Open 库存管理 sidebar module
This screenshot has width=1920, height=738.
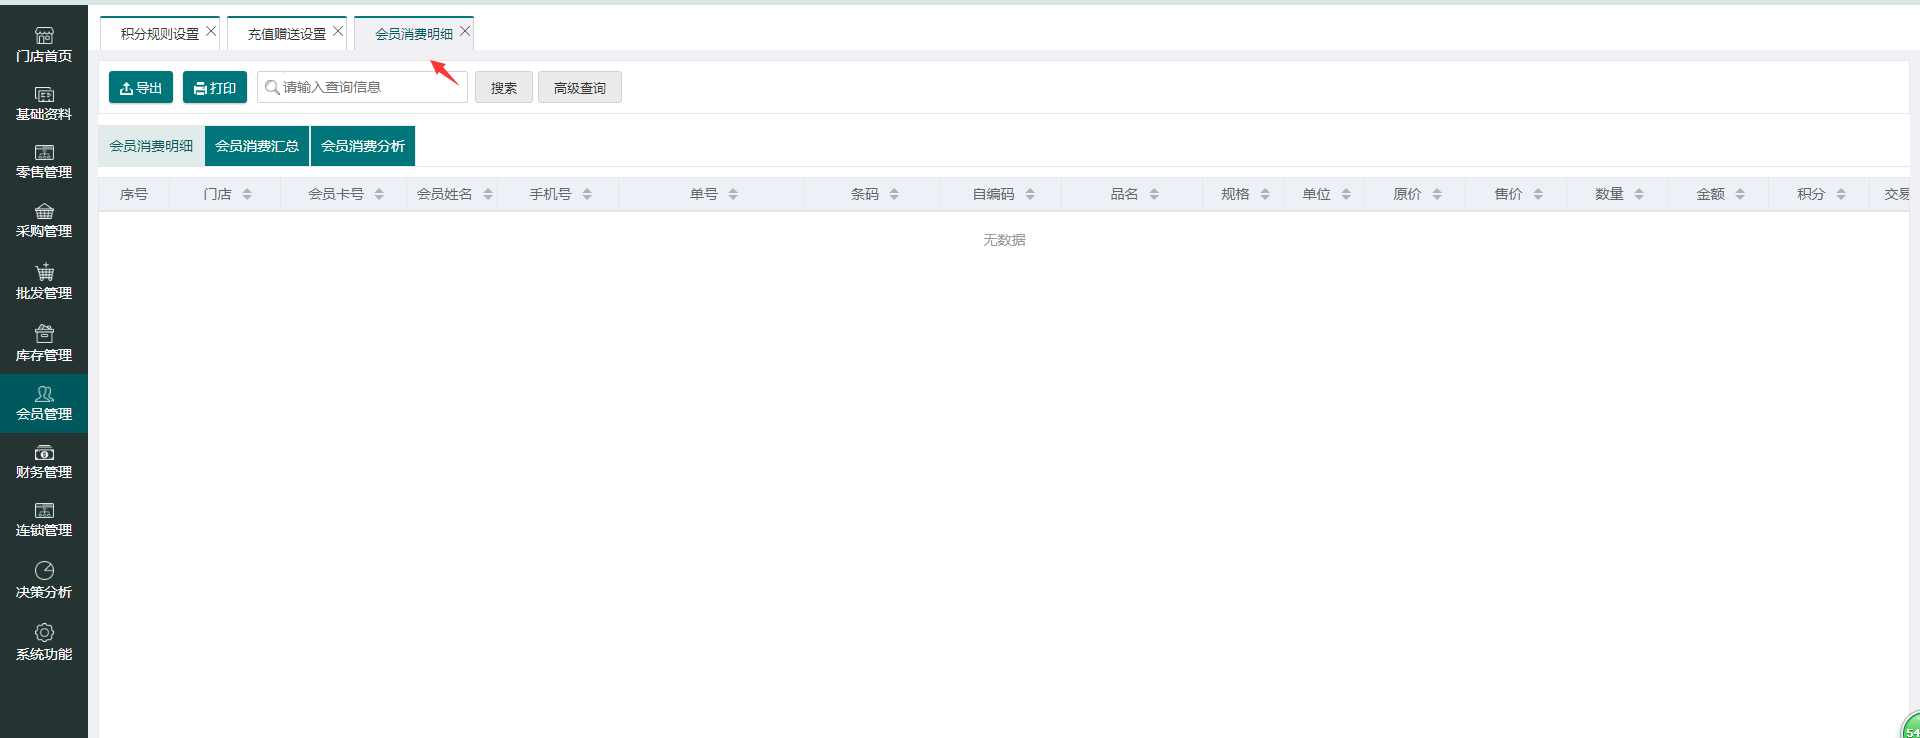click(x=44, y=343)
